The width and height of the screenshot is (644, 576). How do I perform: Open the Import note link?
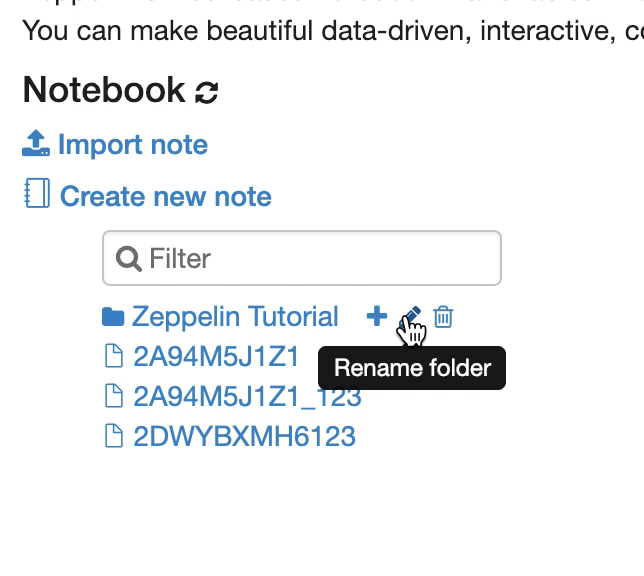pos(133,145)
